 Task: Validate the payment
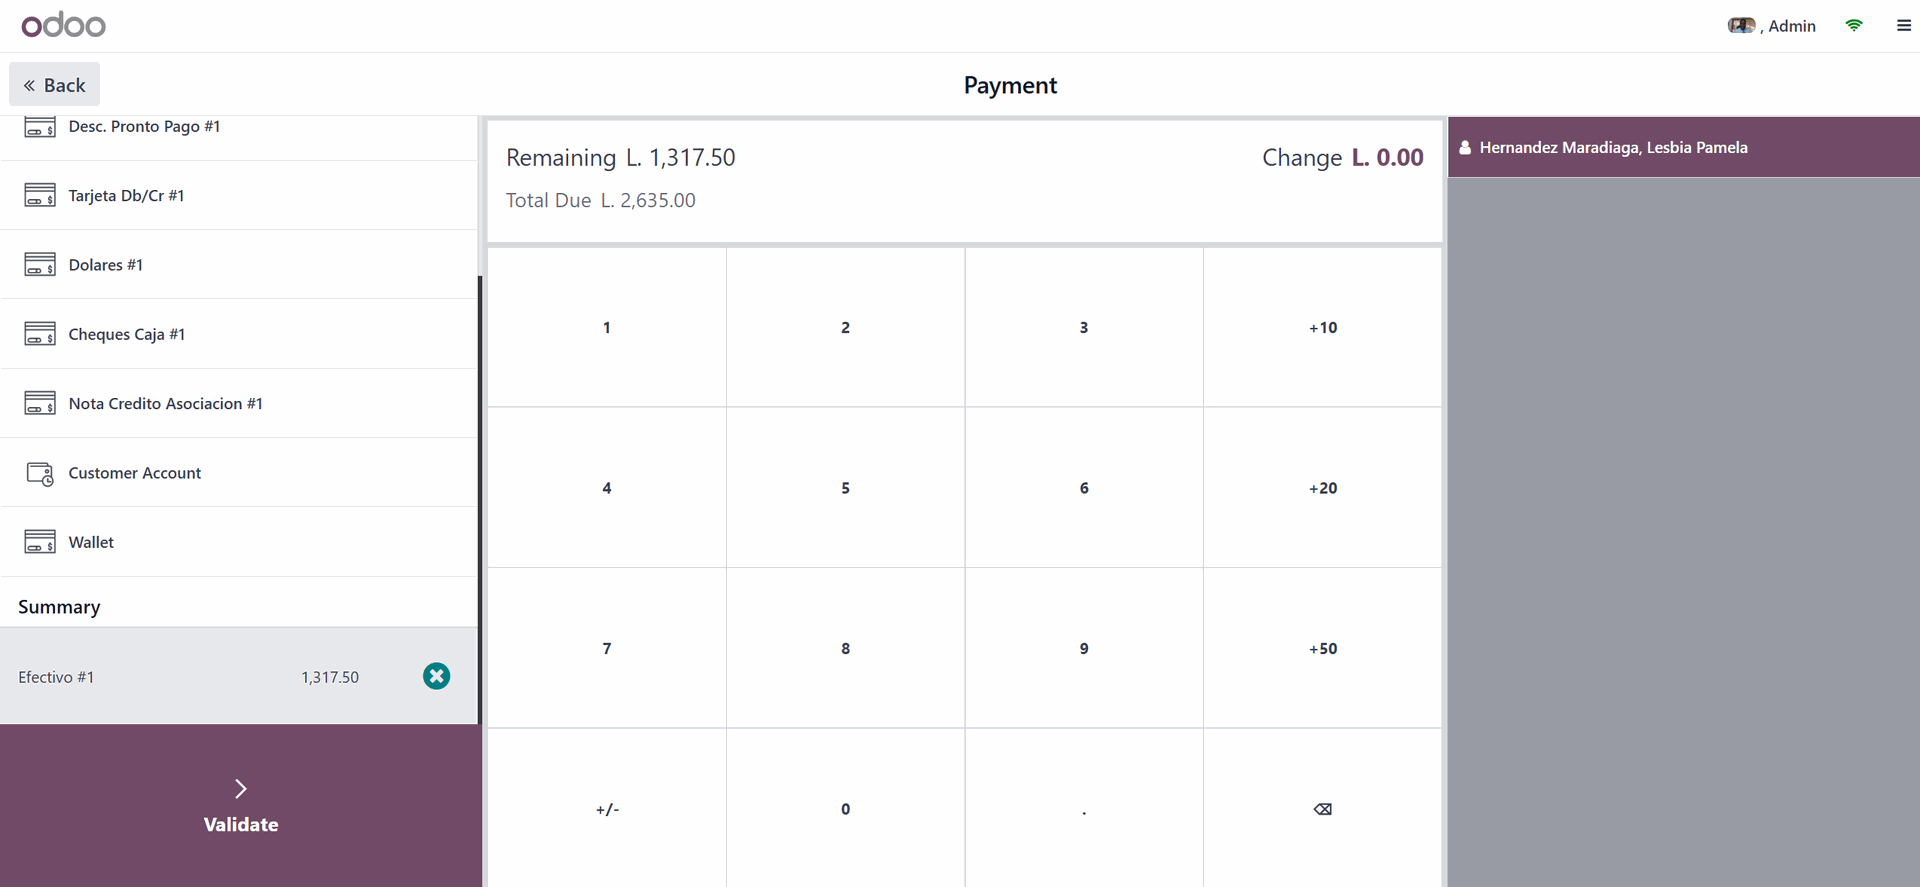pos(240,806)
